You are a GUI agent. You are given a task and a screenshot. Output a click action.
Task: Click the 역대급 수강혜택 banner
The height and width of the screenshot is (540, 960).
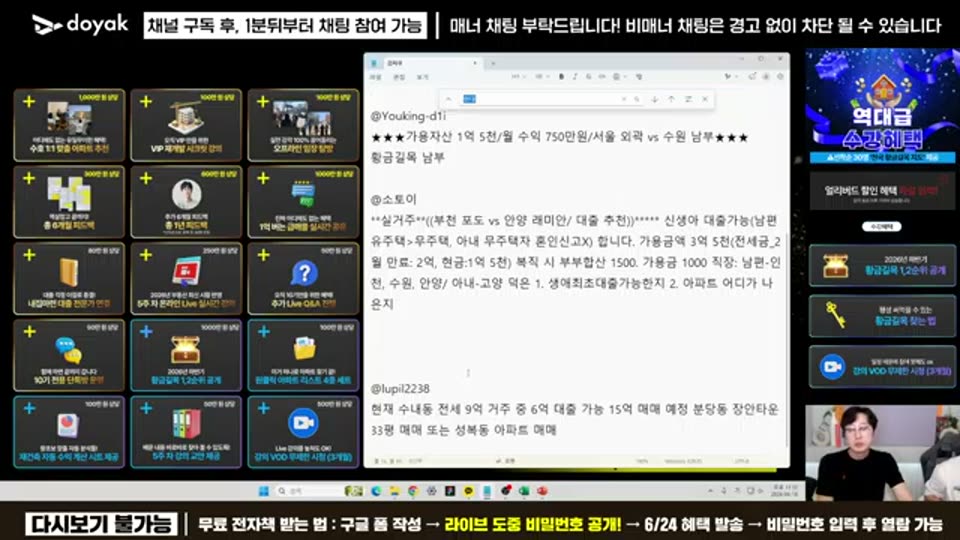[x=882, y=106]
